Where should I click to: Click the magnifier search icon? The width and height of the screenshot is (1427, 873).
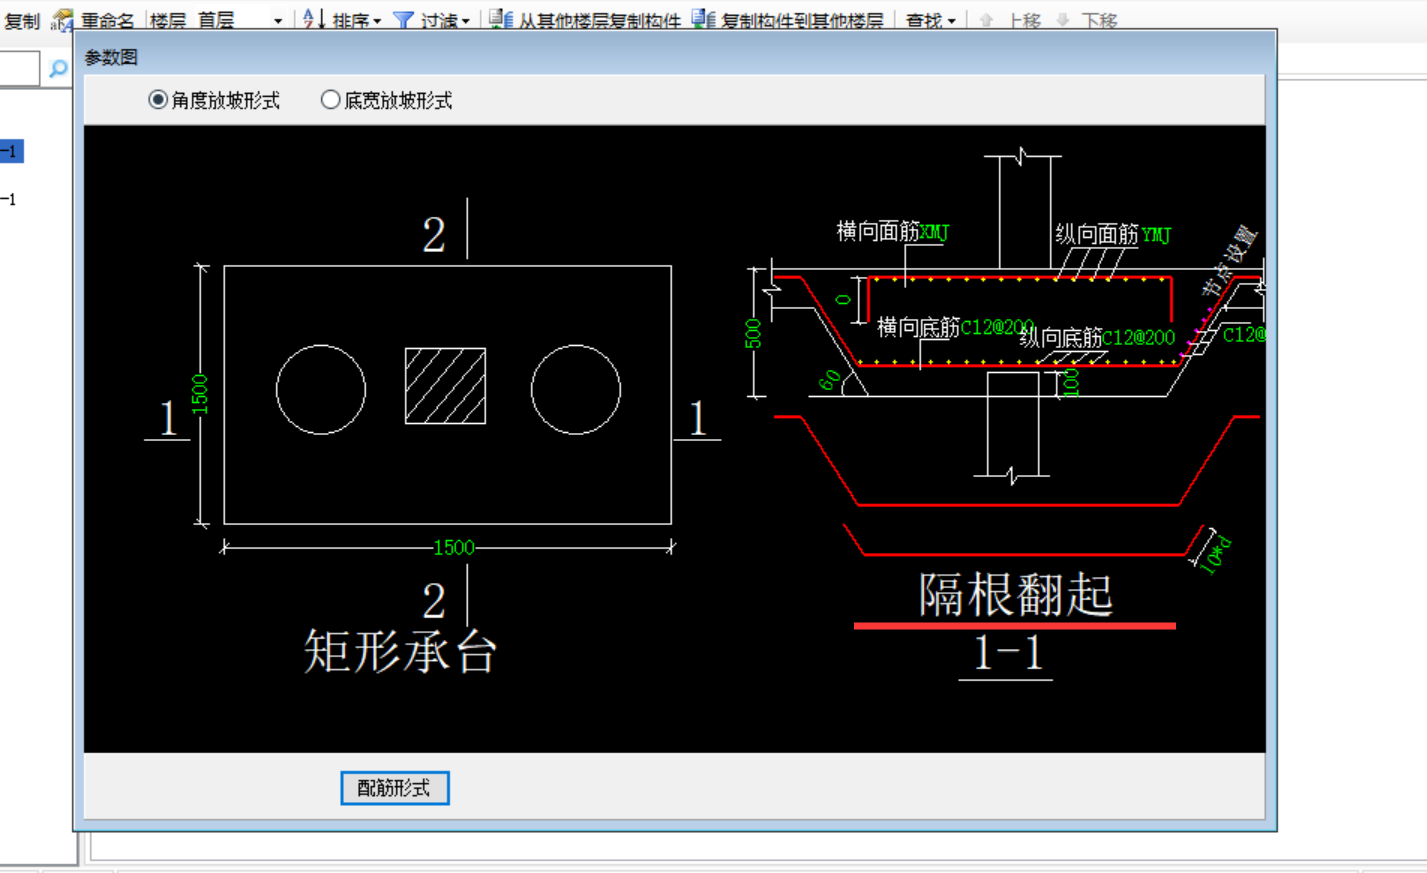click(x=58, y=68)
